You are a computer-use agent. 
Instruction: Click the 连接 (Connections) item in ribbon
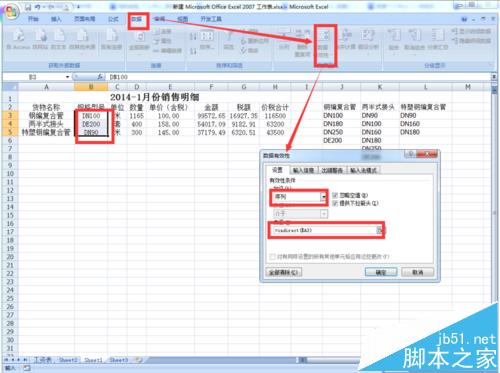click(162, 32)
